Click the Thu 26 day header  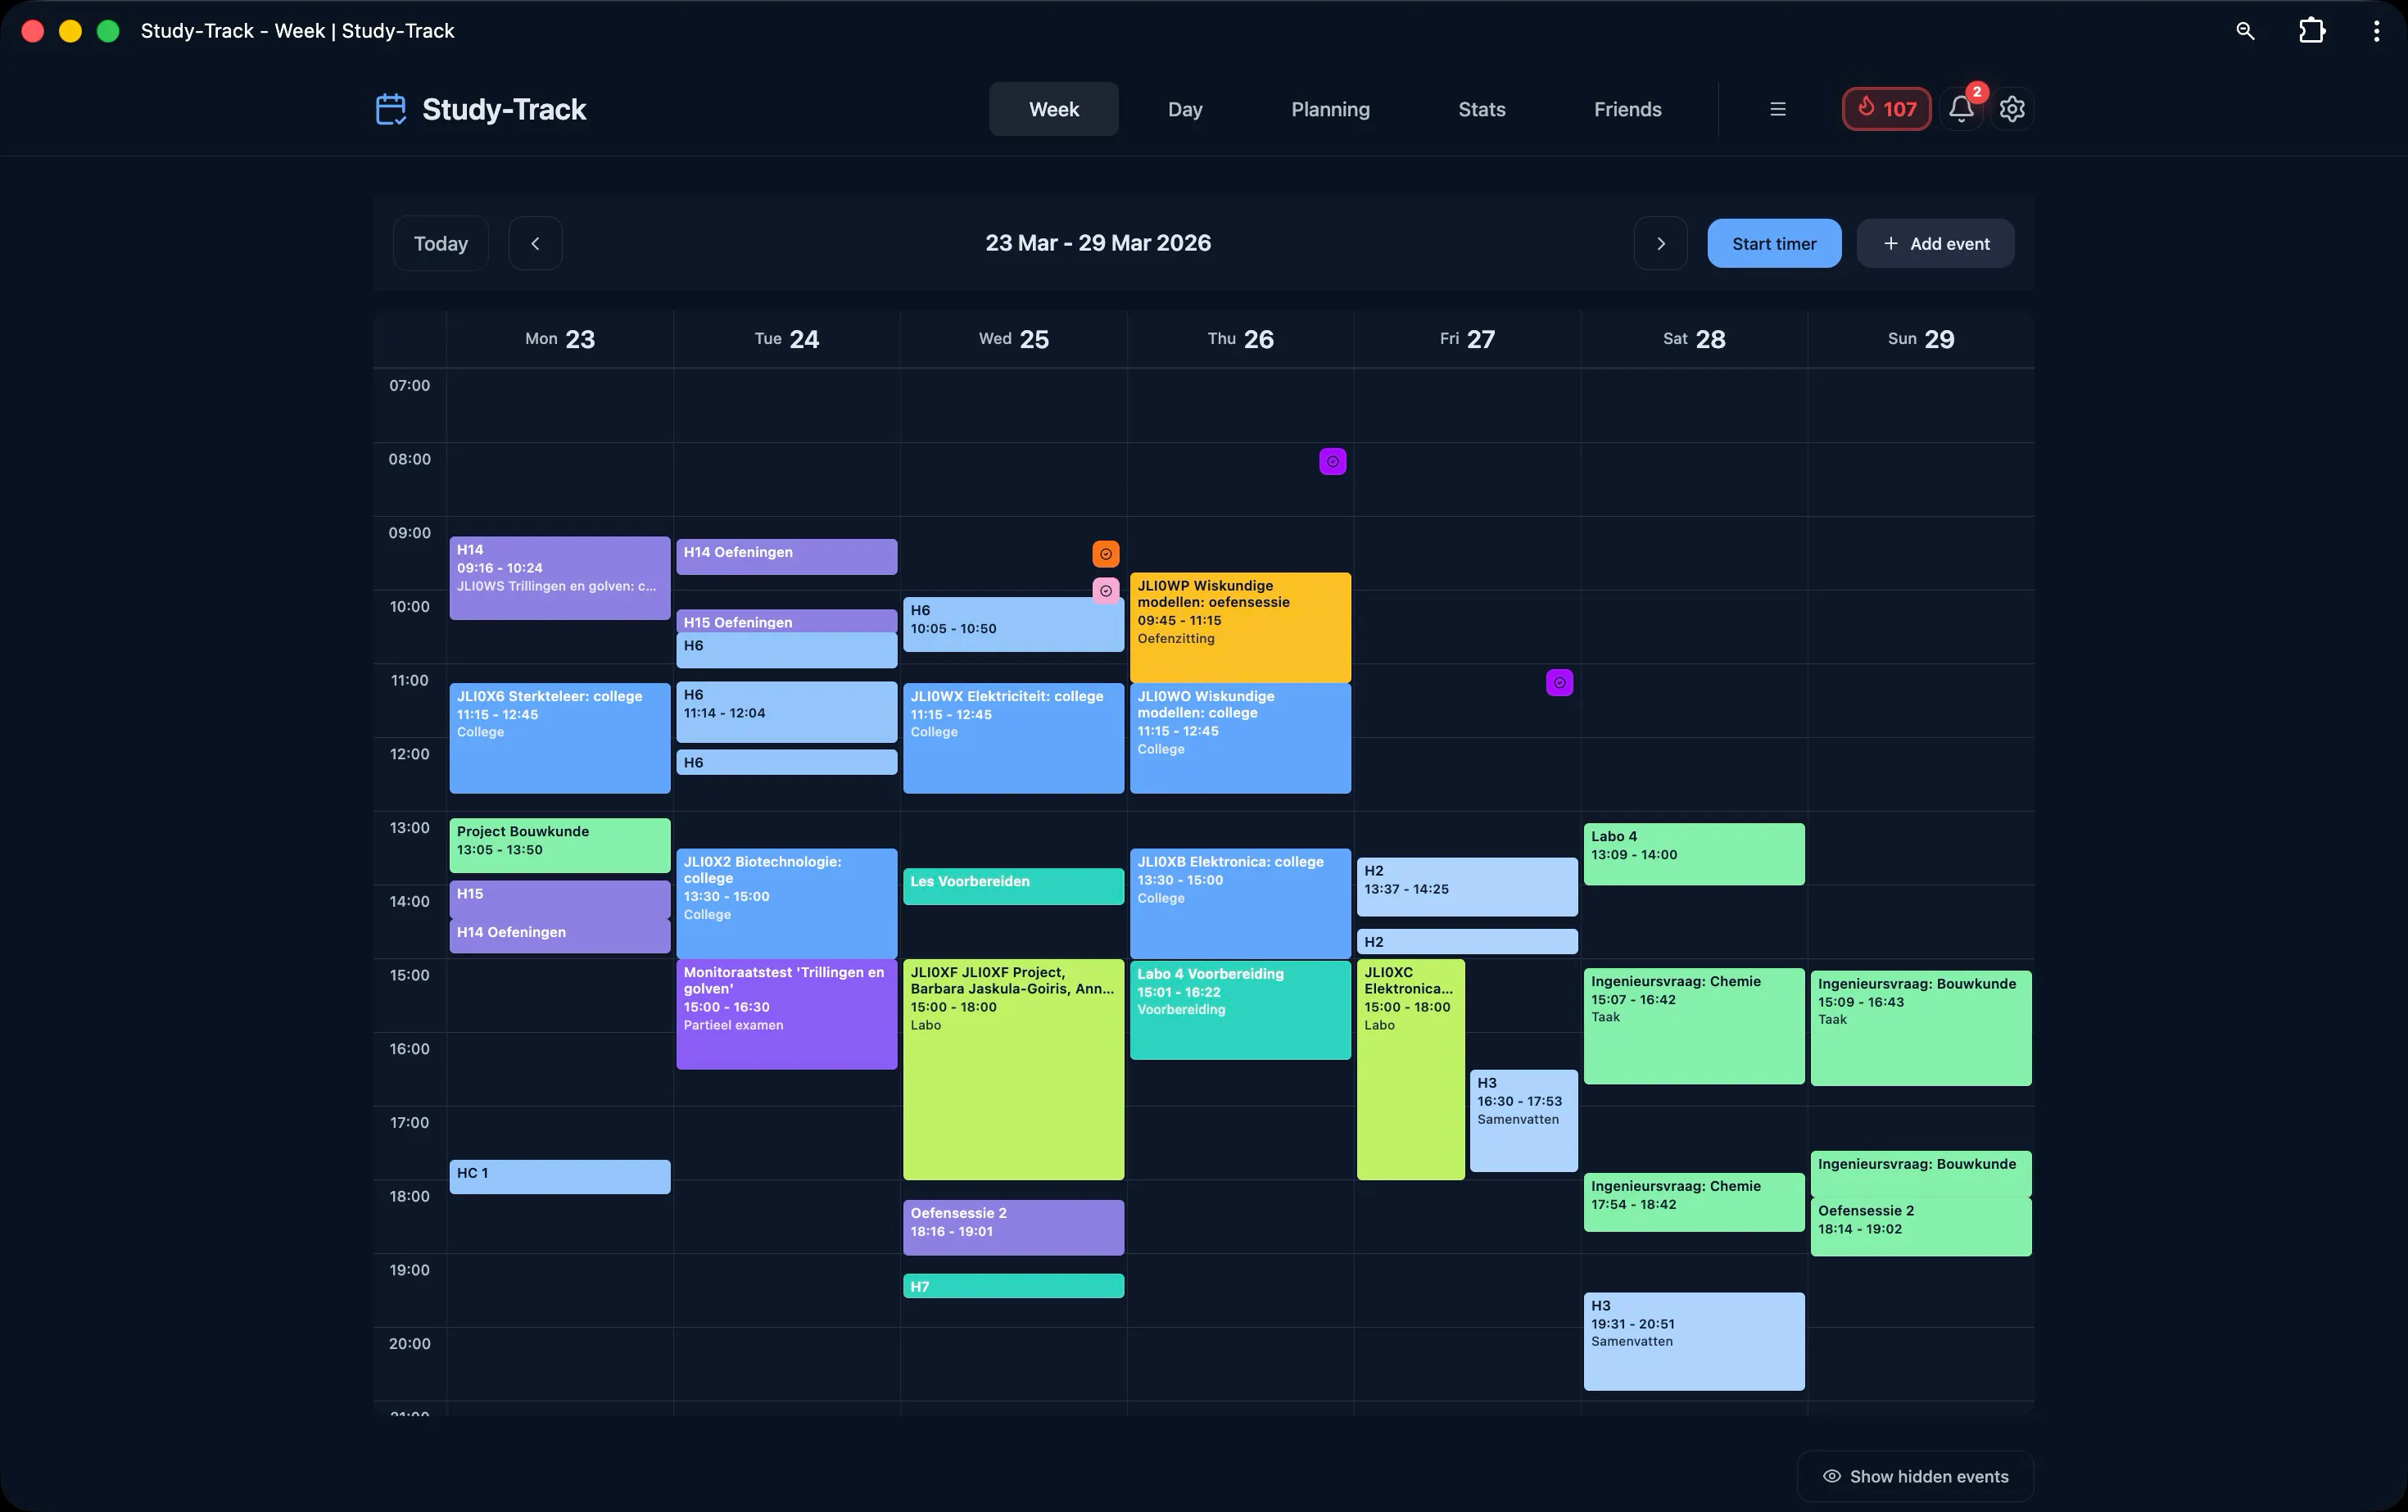(1240, 339)
